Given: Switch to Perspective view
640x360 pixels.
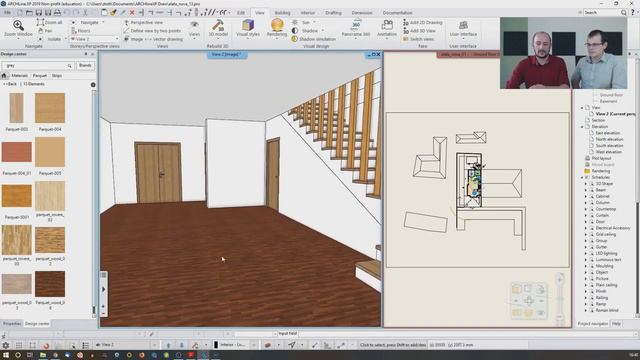Looking at the screenshot, I should (143, 22).
